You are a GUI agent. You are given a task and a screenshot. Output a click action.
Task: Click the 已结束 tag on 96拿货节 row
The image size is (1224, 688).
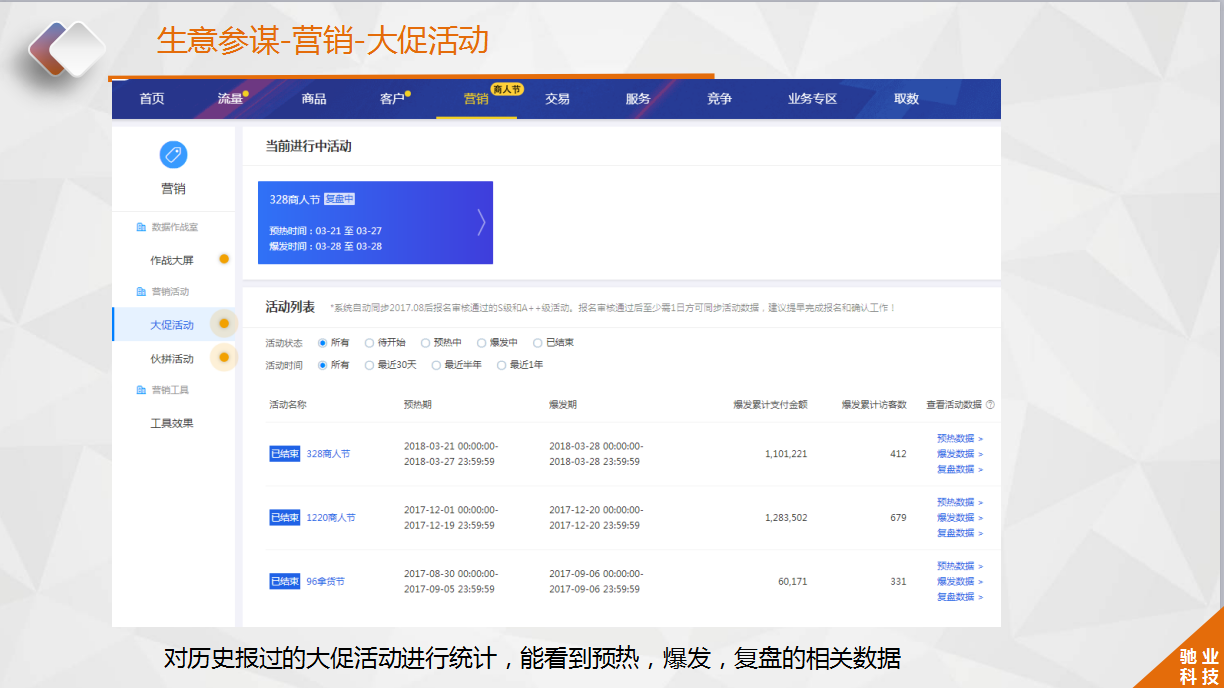click(285, 582)
